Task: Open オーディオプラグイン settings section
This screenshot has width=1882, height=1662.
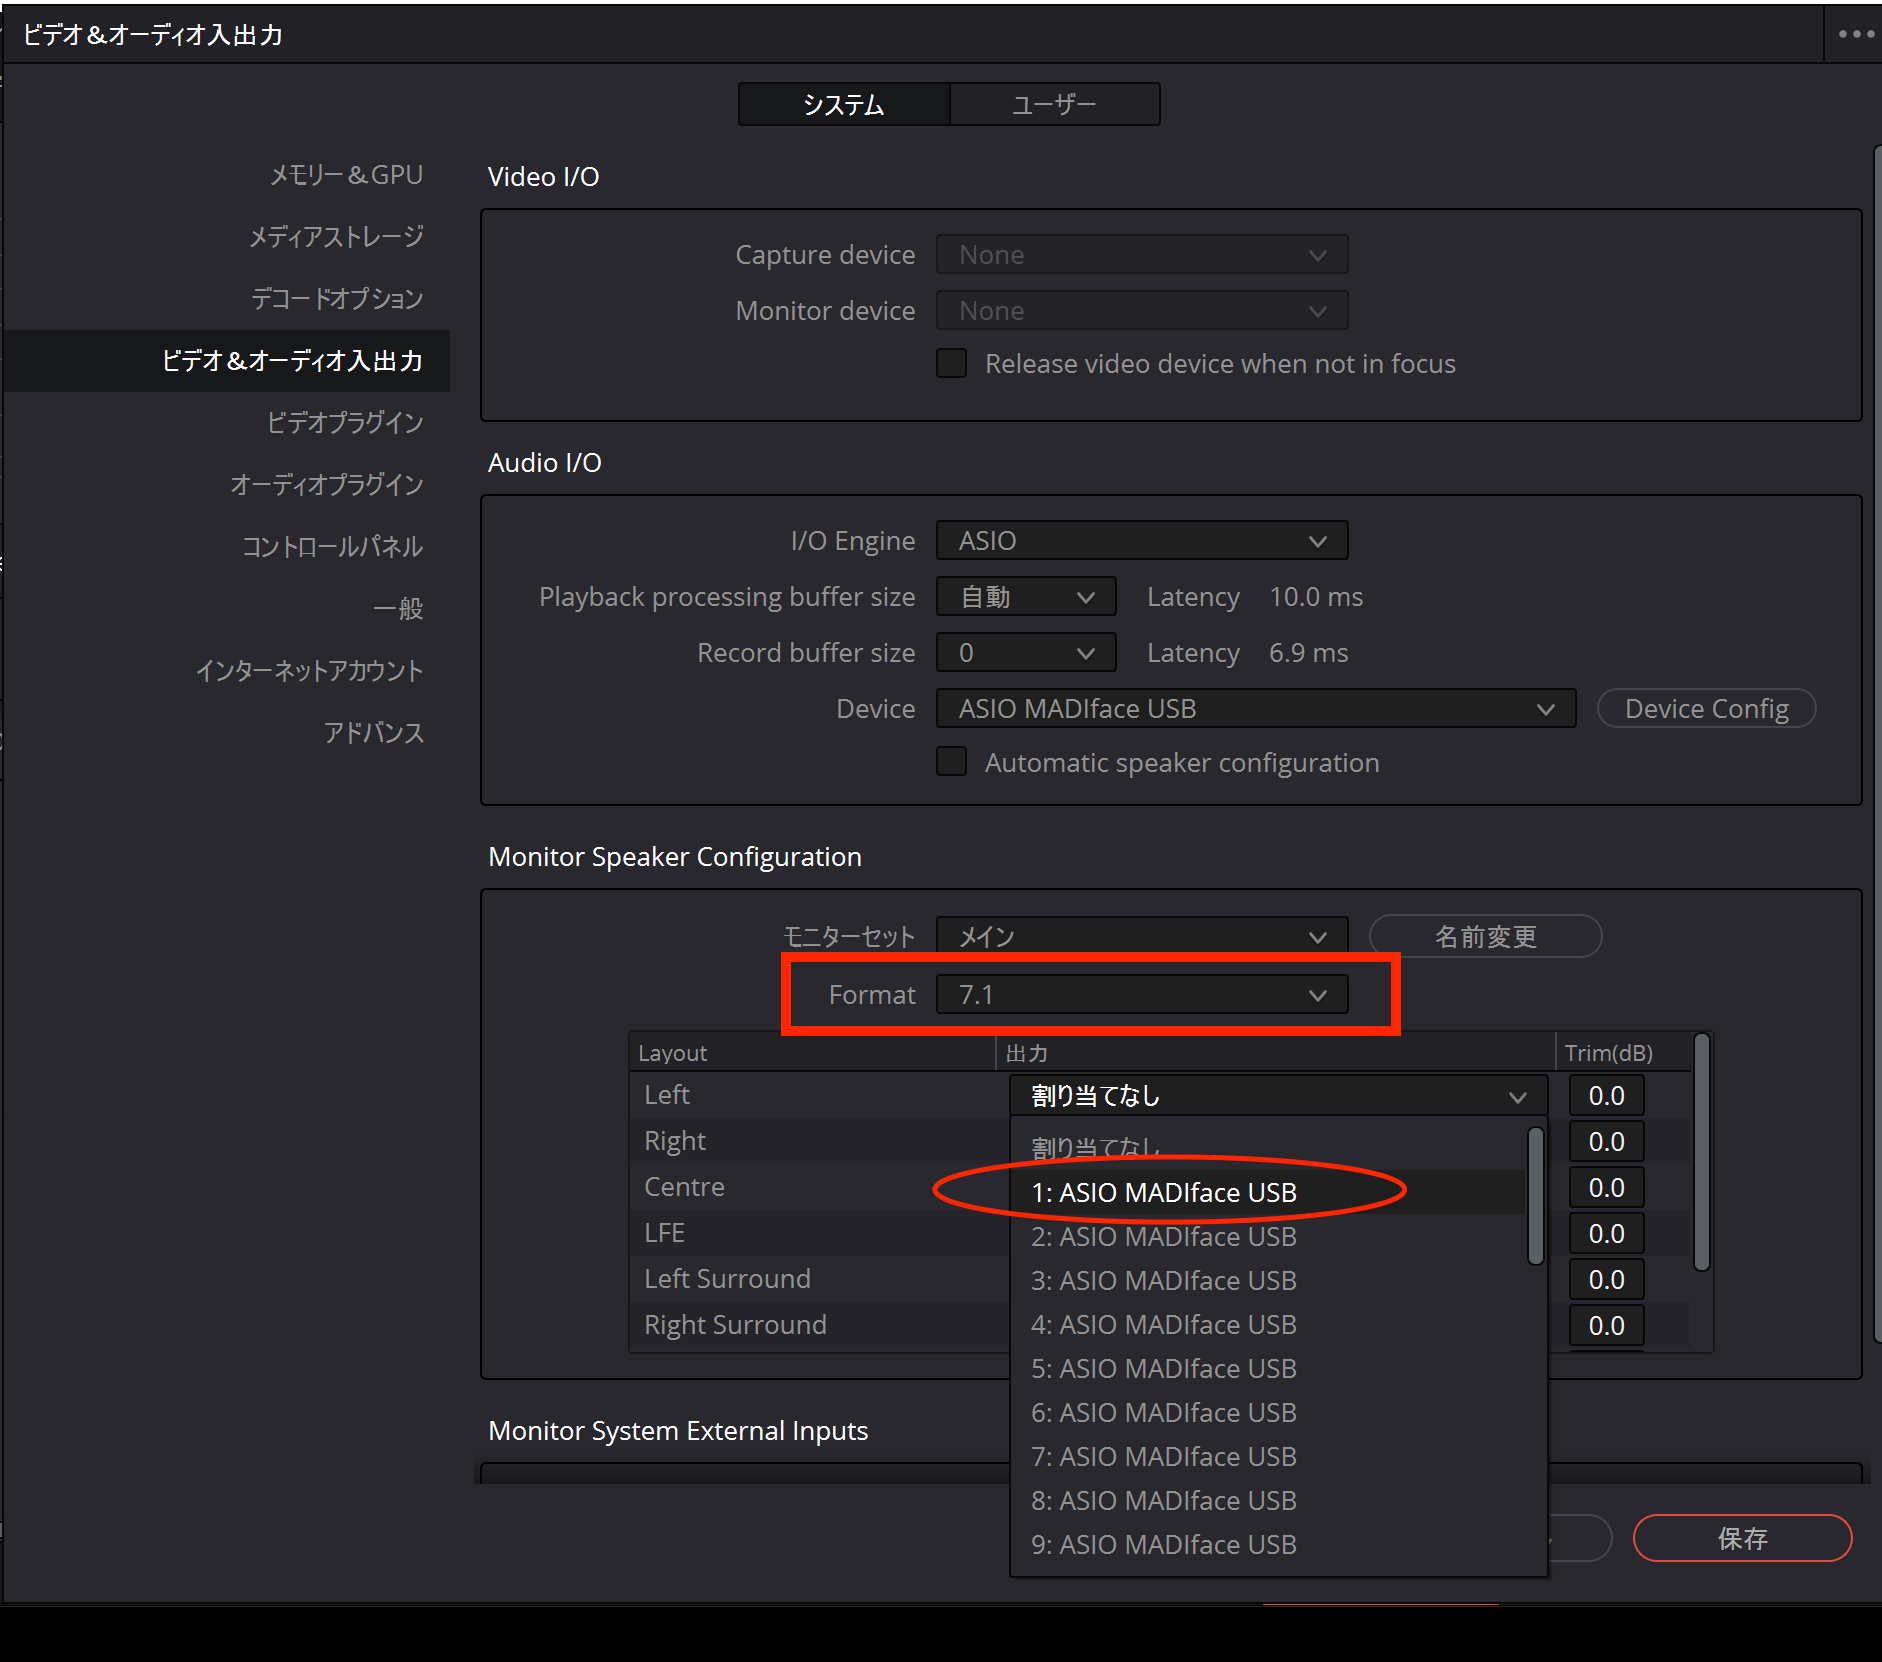Action: click(327, 485)
